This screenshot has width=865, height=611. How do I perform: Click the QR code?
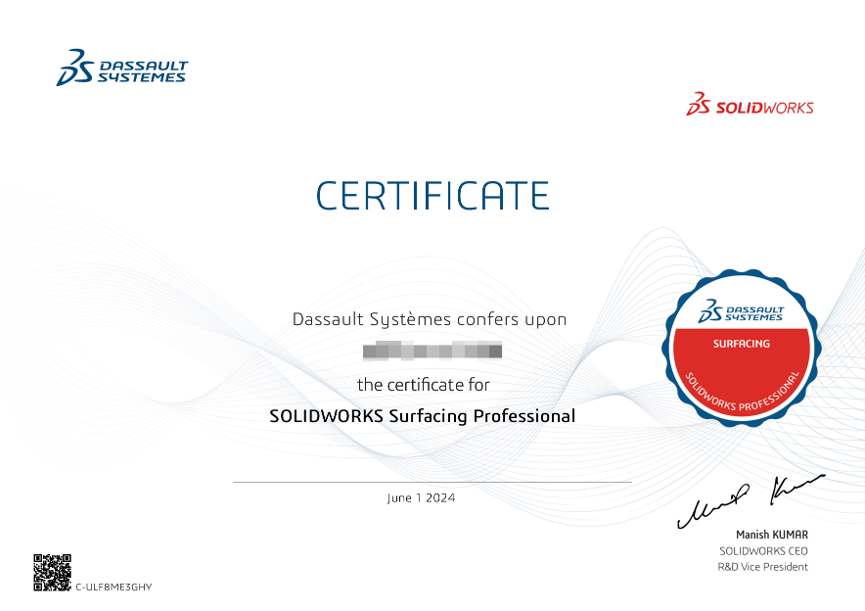(x=52, y=572)
